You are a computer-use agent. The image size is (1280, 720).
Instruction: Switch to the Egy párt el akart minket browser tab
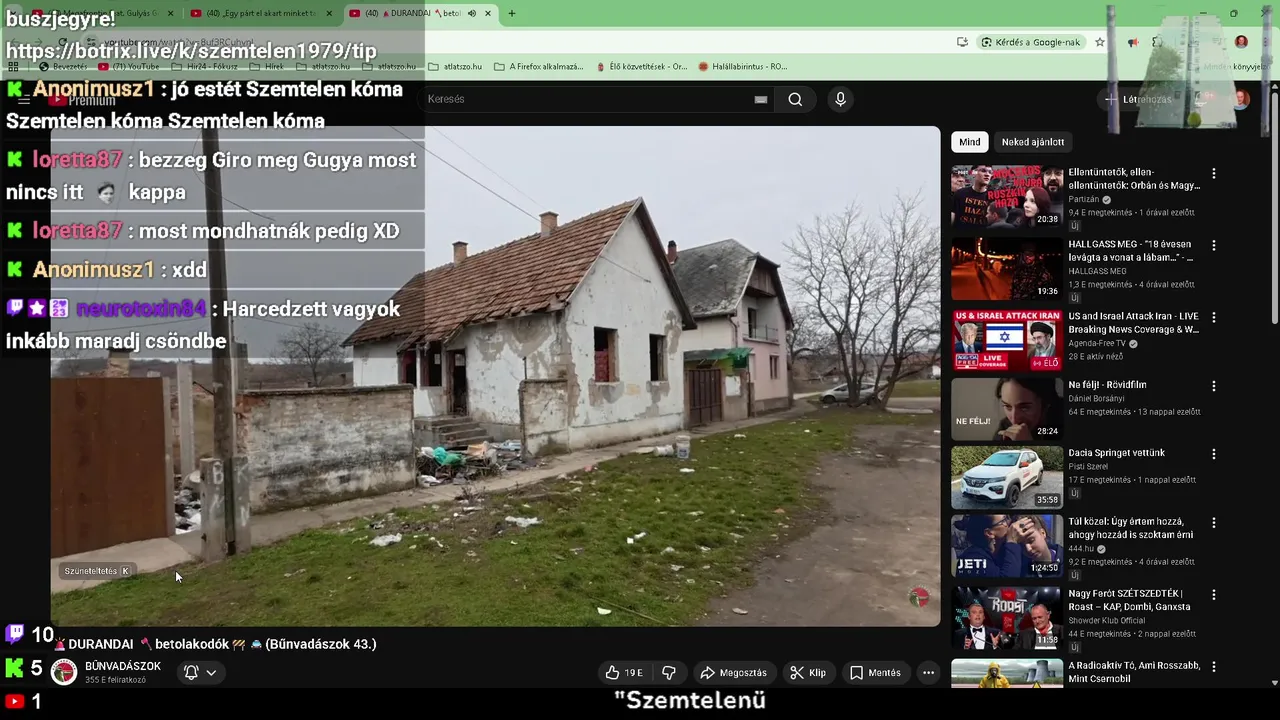pos(261,13)
